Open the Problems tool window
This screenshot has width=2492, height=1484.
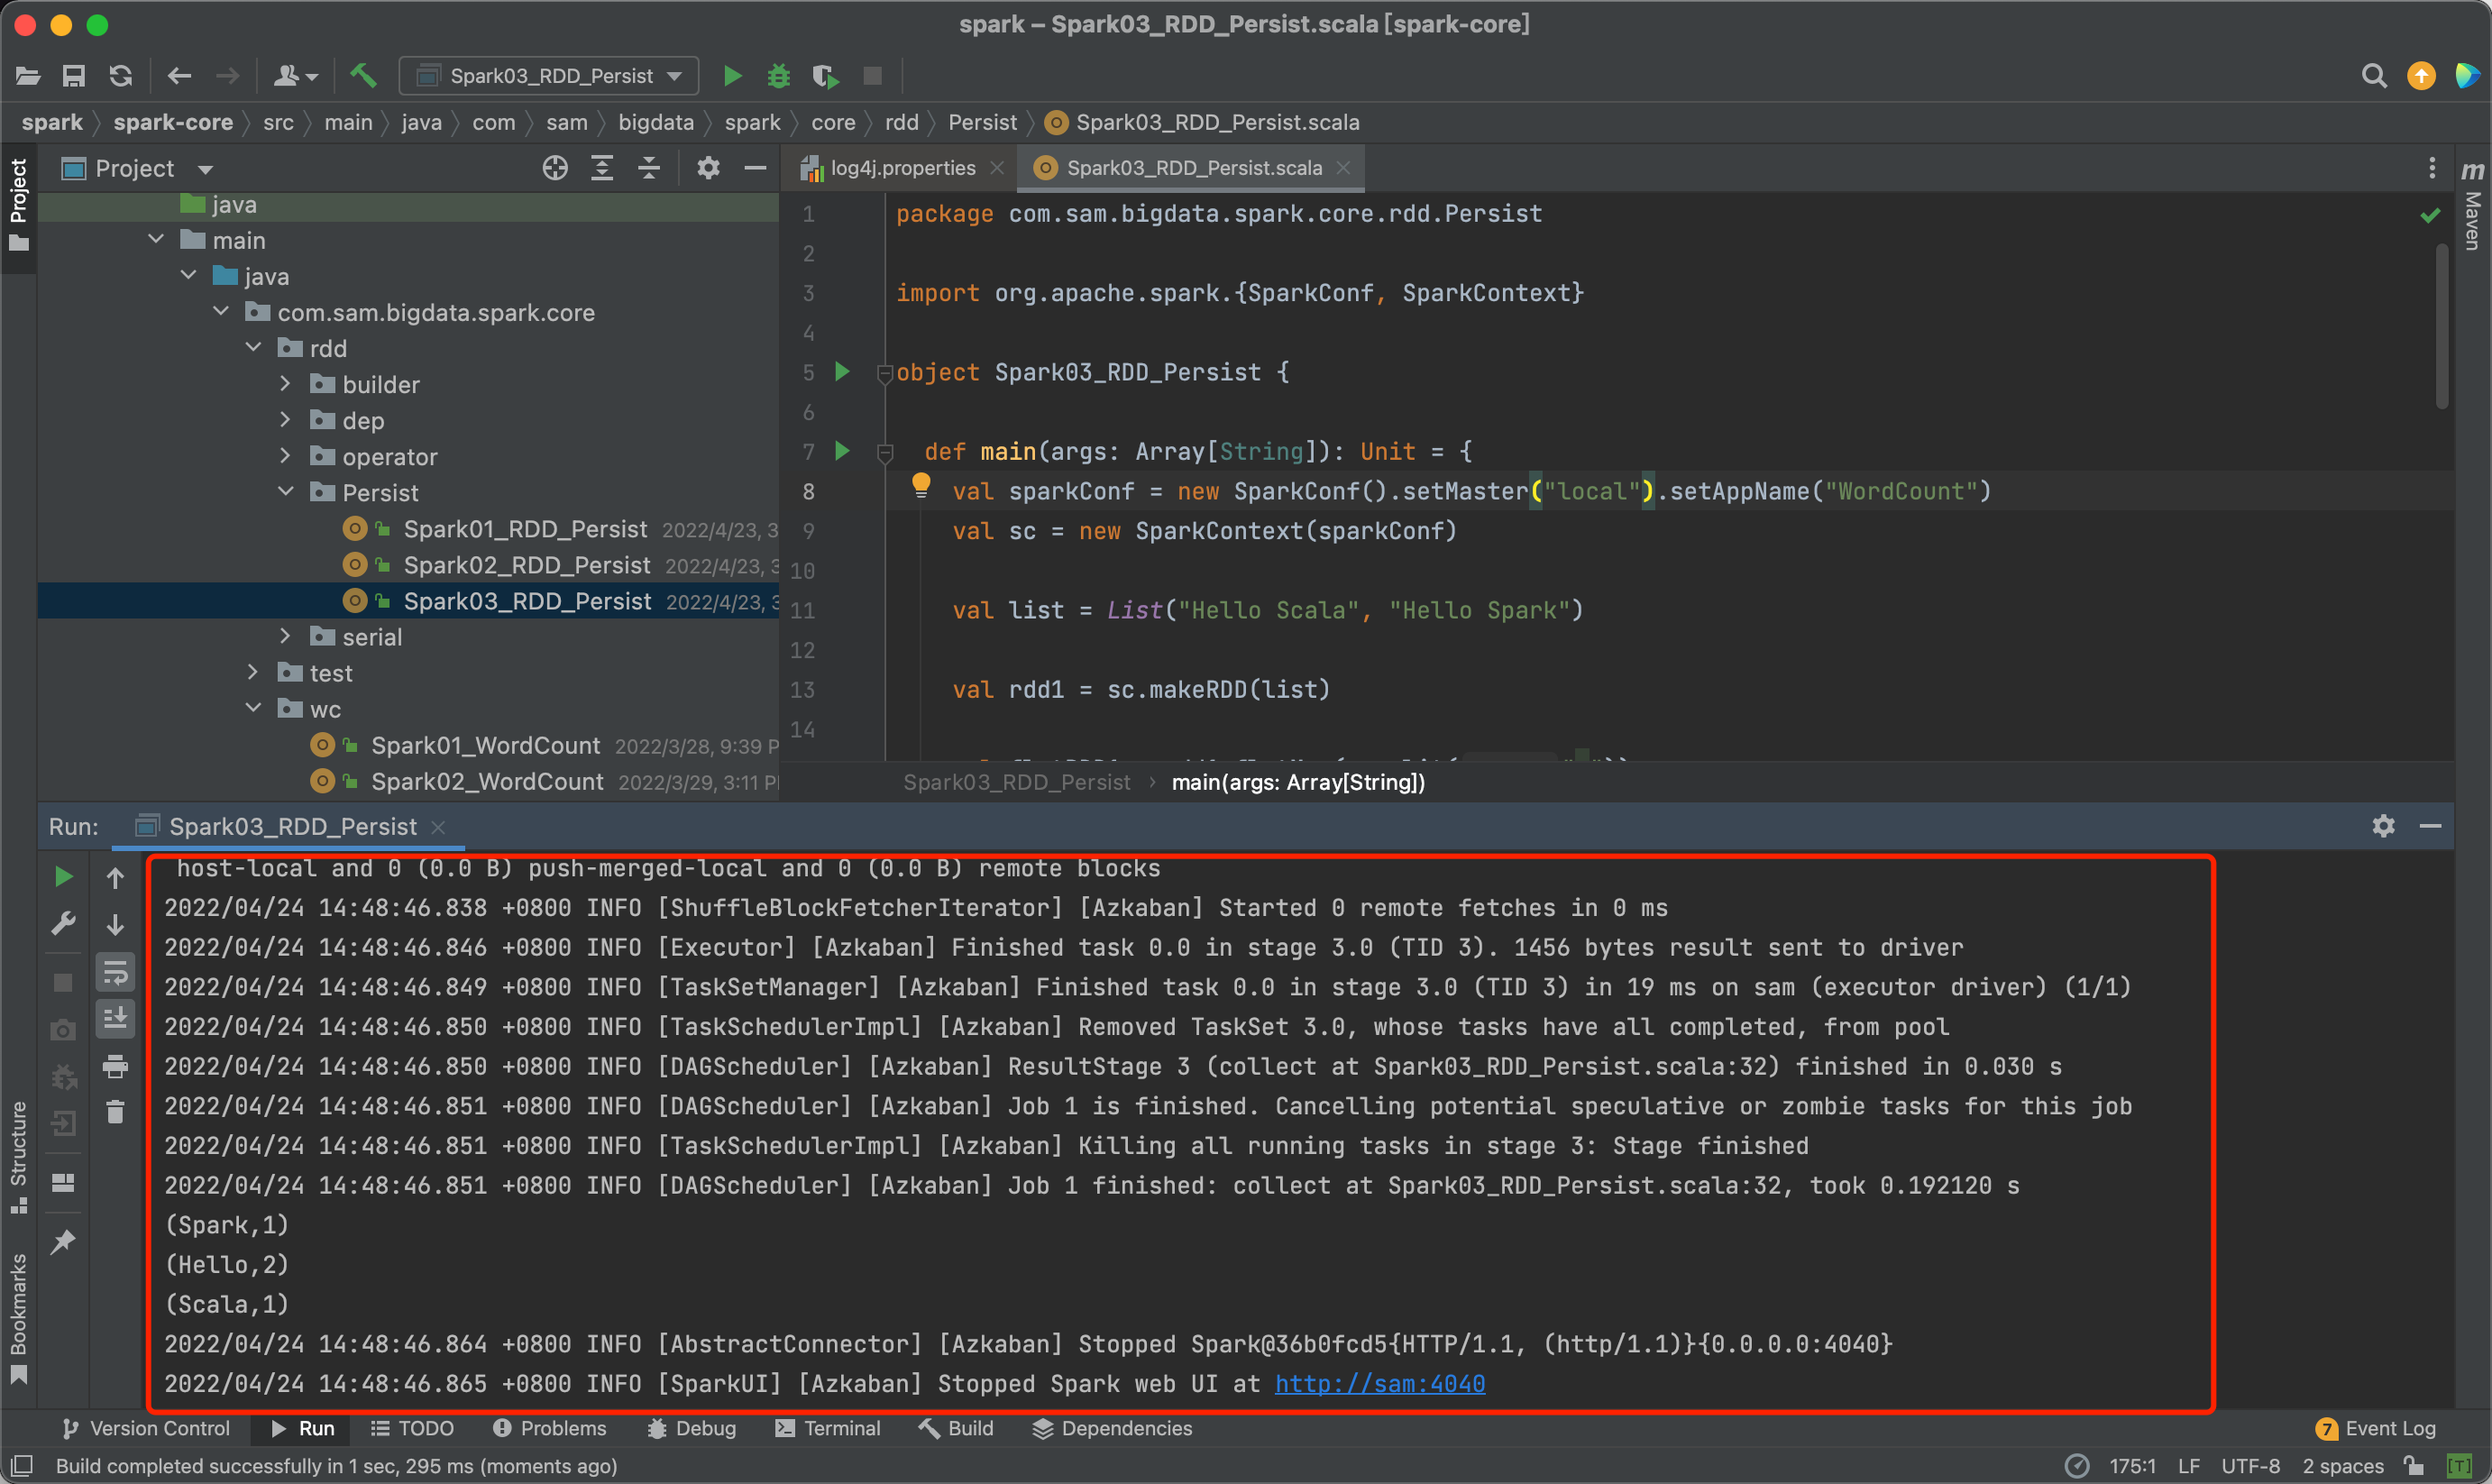(x=549, y=1428)
